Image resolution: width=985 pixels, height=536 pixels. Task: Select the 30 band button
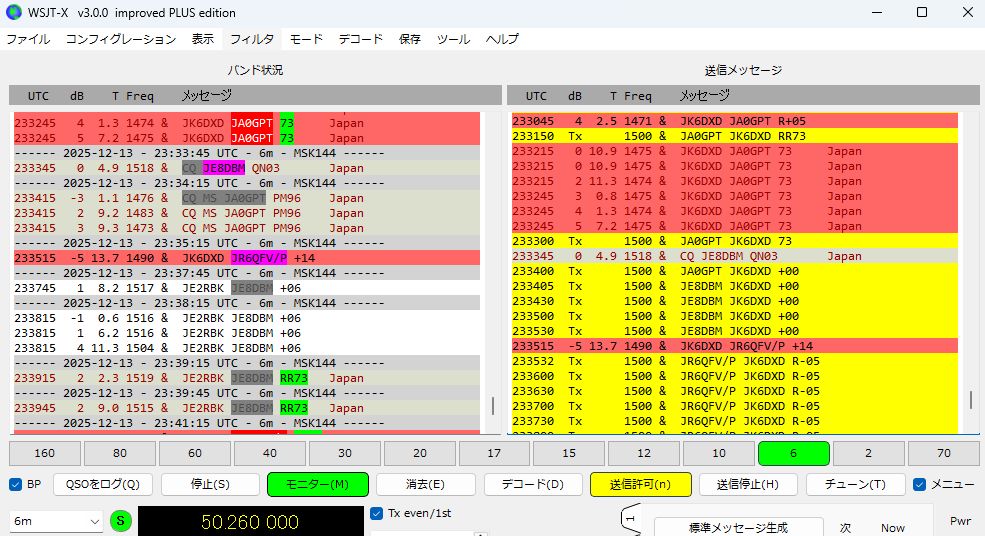(344, 453)
